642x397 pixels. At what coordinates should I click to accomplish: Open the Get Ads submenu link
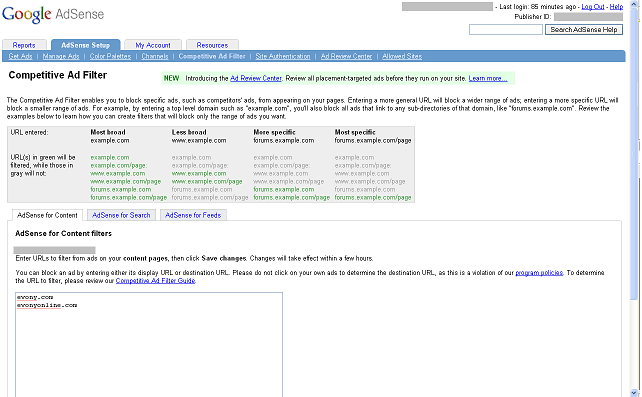(20, 56)
